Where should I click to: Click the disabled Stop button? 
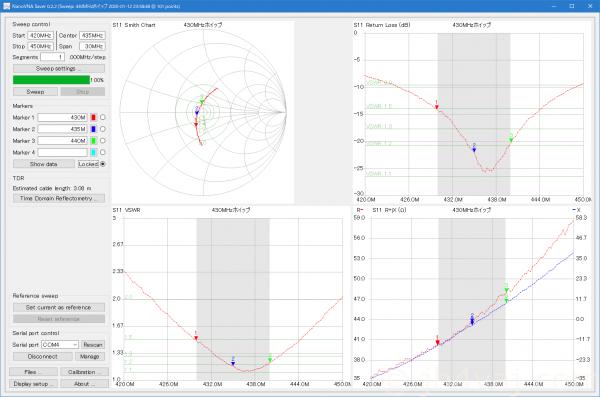pos(82,92)
